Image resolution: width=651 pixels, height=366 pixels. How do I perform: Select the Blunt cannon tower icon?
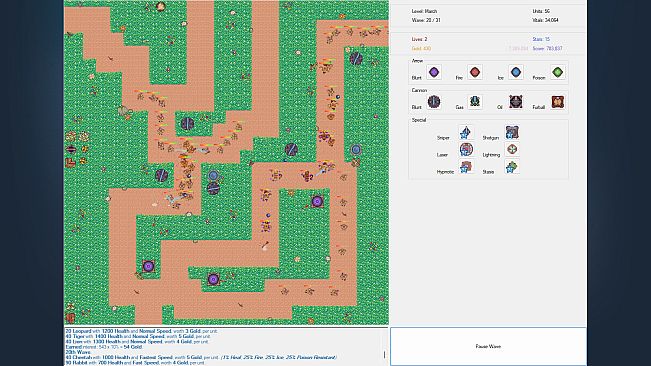(433, 102)
